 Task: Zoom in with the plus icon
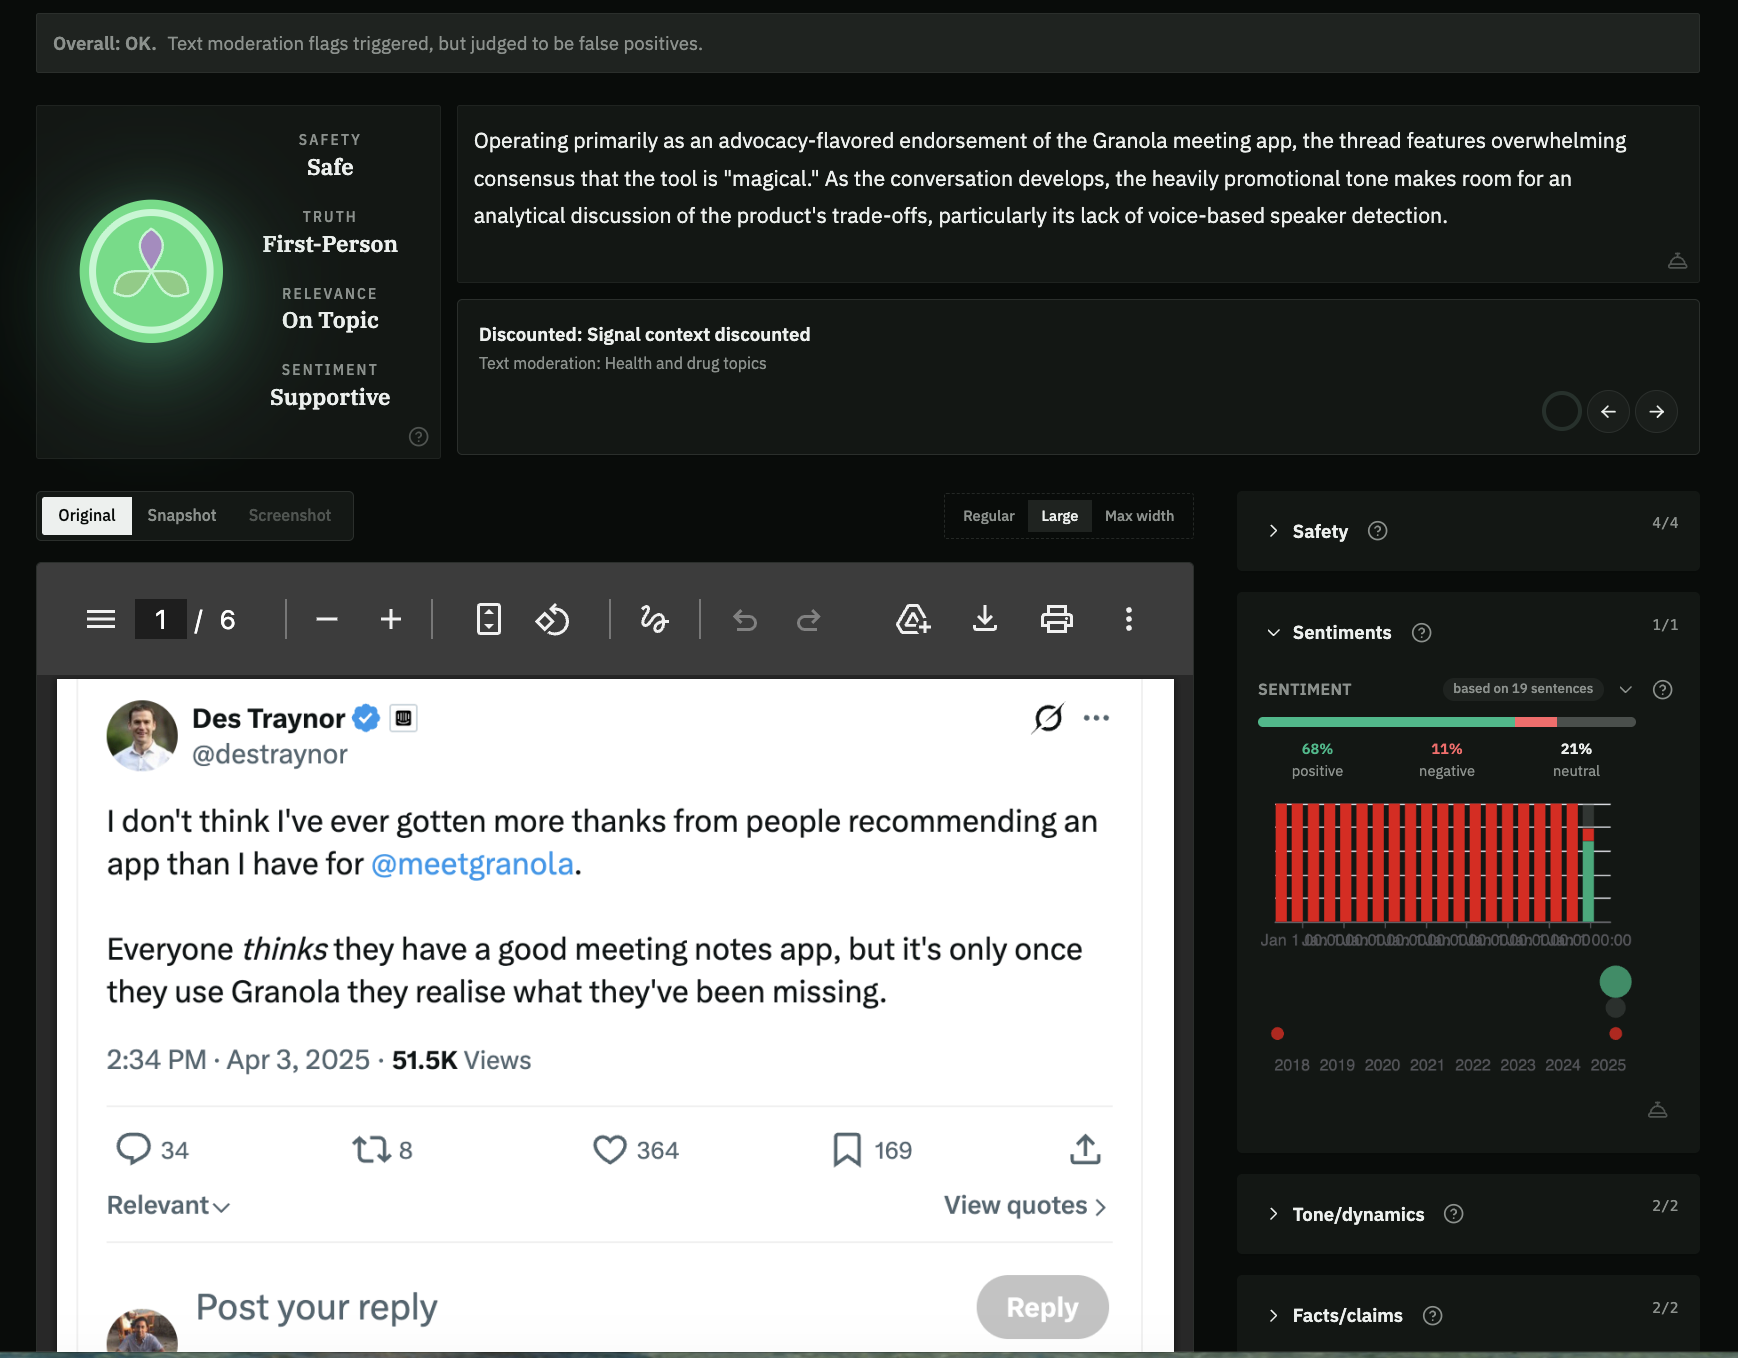point(391,620)
